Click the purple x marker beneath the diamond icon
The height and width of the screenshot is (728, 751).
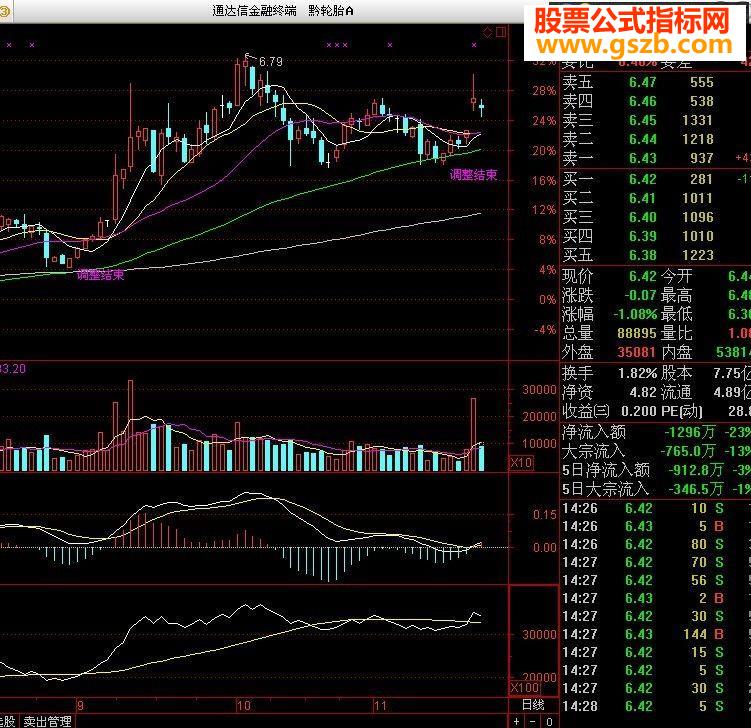coord(474,45)
